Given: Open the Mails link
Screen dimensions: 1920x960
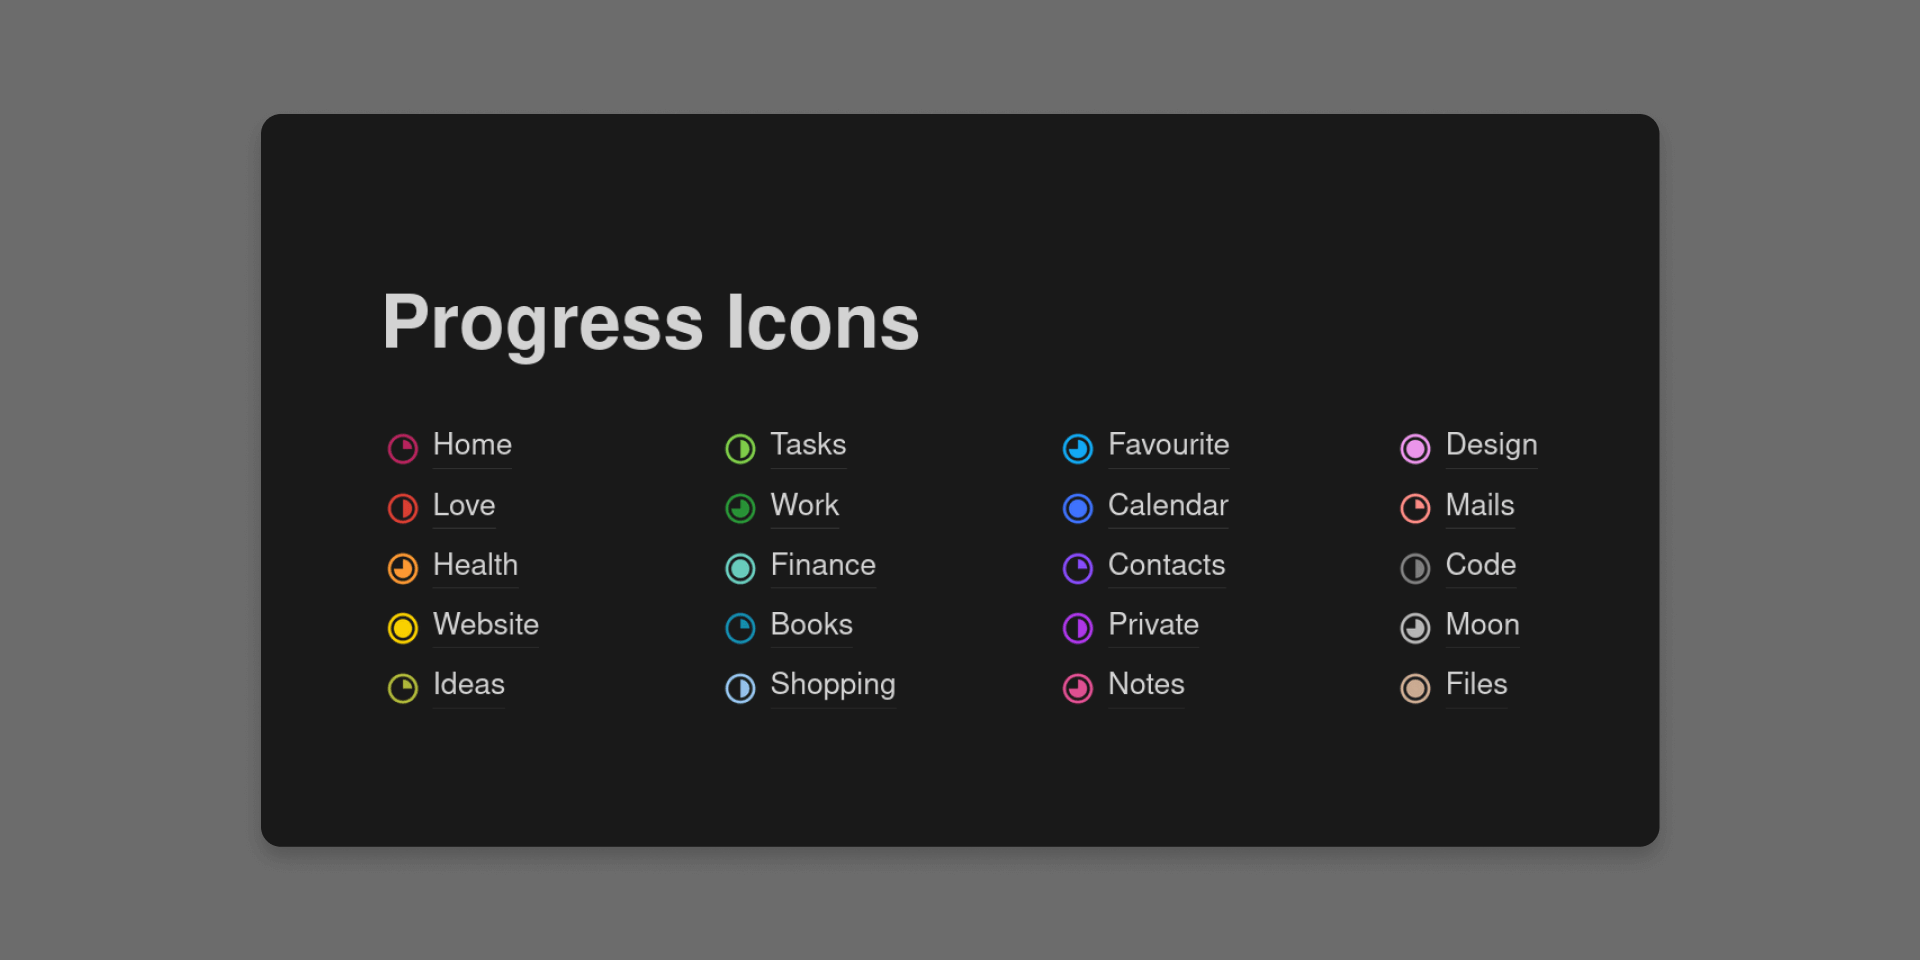Looking at the screenshot, I should 1479,505.
